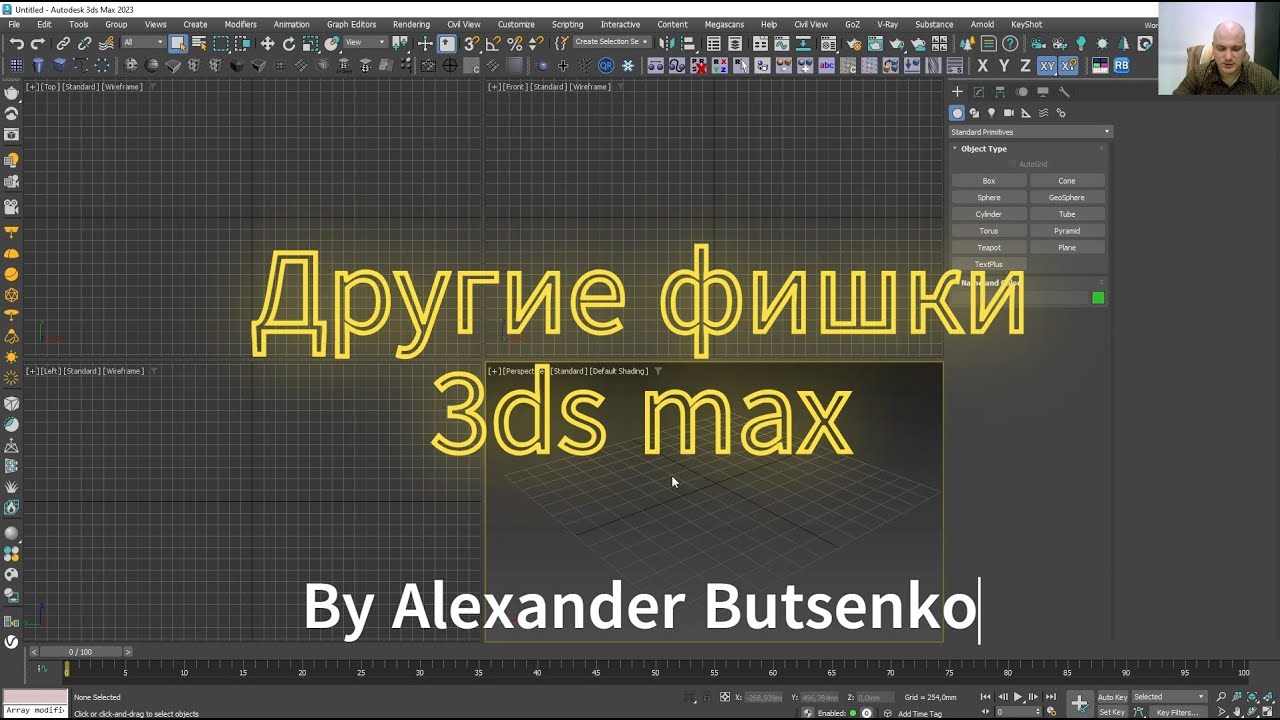
Task: Toggle Angle Snap icon
Action: coord(493,44)
